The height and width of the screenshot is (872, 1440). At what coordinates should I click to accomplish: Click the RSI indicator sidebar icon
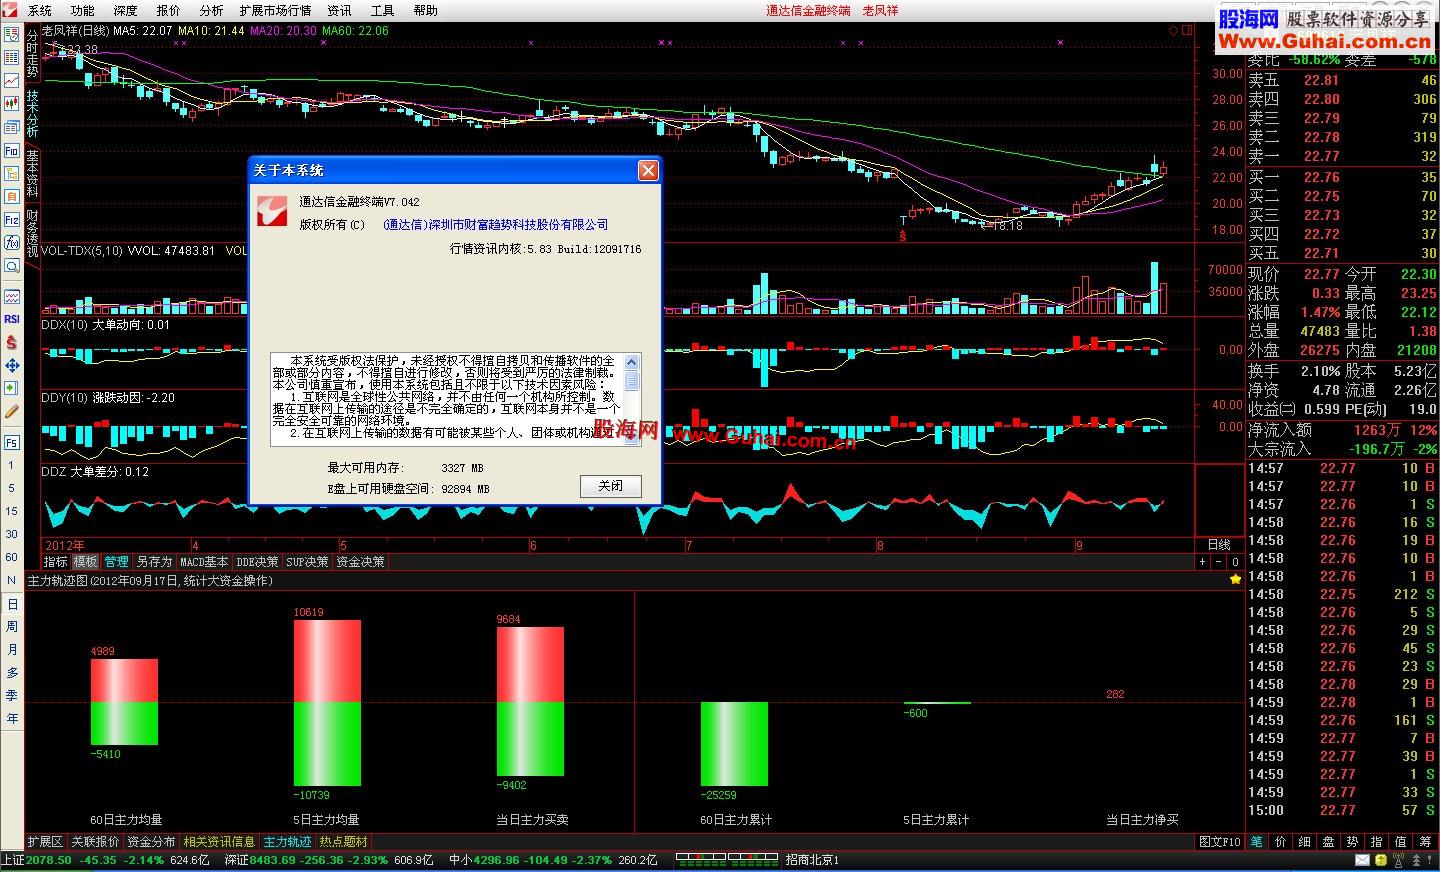point(12,319)
